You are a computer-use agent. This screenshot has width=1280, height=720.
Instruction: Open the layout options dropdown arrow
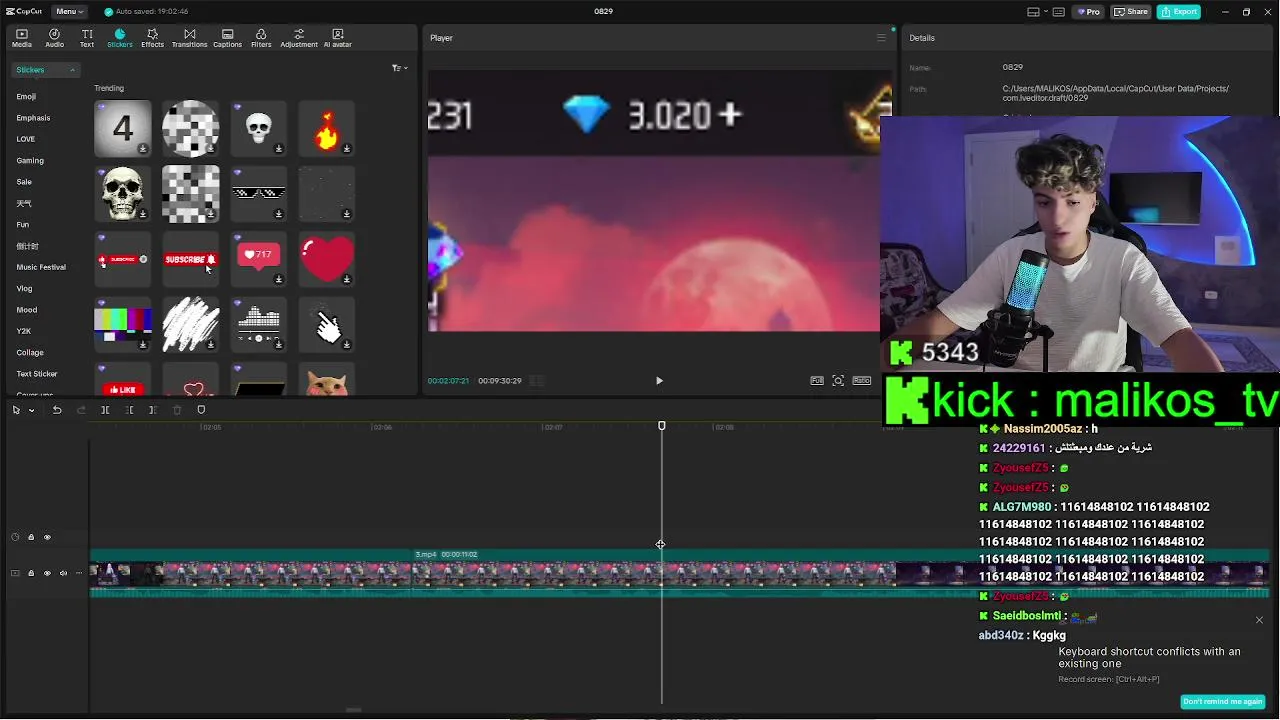(1045, 12)
